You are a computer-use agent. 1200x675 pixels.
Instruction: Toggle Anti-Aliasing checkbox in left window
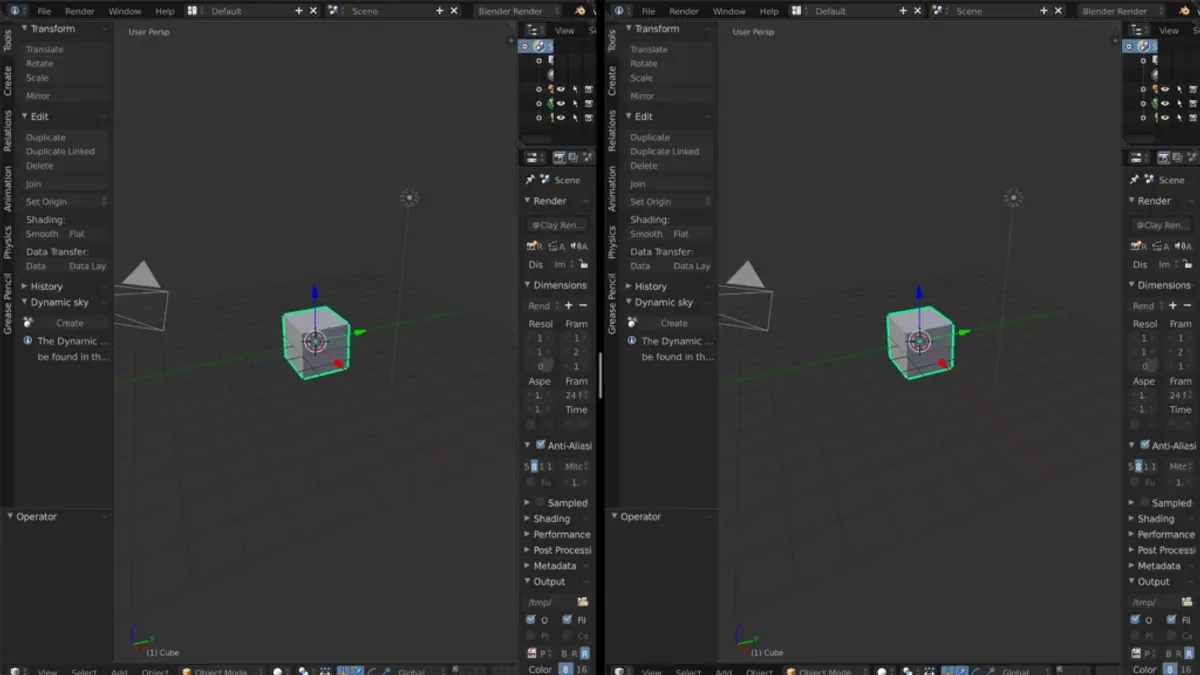click(x=541, y=445)
